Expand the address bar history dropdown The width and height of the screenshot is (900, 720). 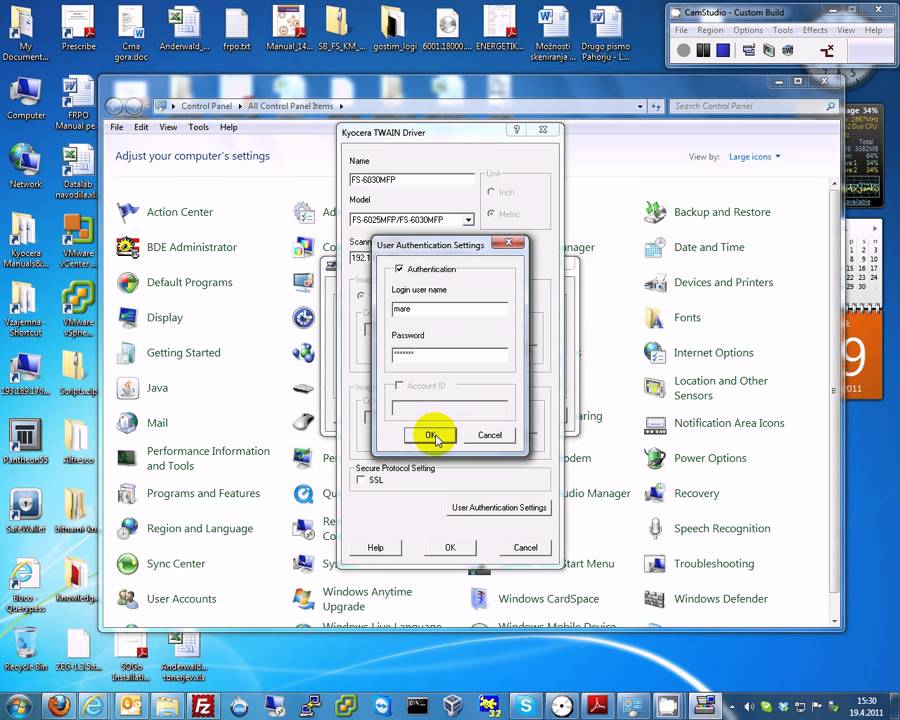pos(640,106)
